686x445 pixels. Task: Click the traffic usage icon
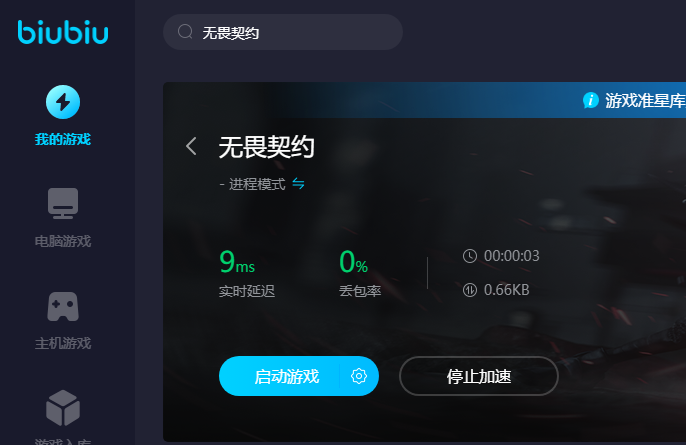tap(470, 290)
